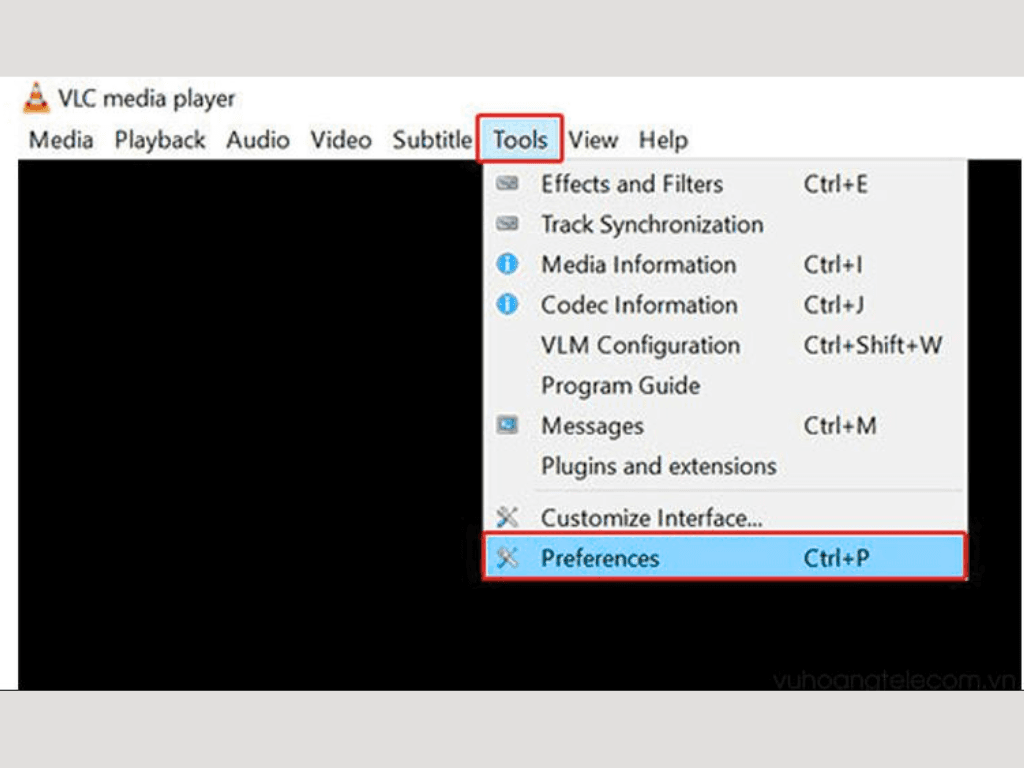Viewport: 1024px width, 768px height.
Task: Click the Ctrl+J shortcut text
Action: (x=834, y=305)
